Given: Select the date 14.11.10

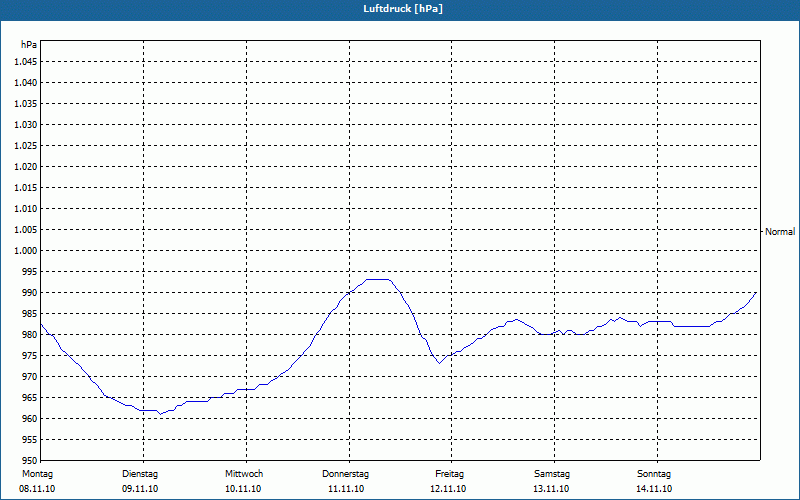Looking at the screenshot, I should click(x=654, y=489).
